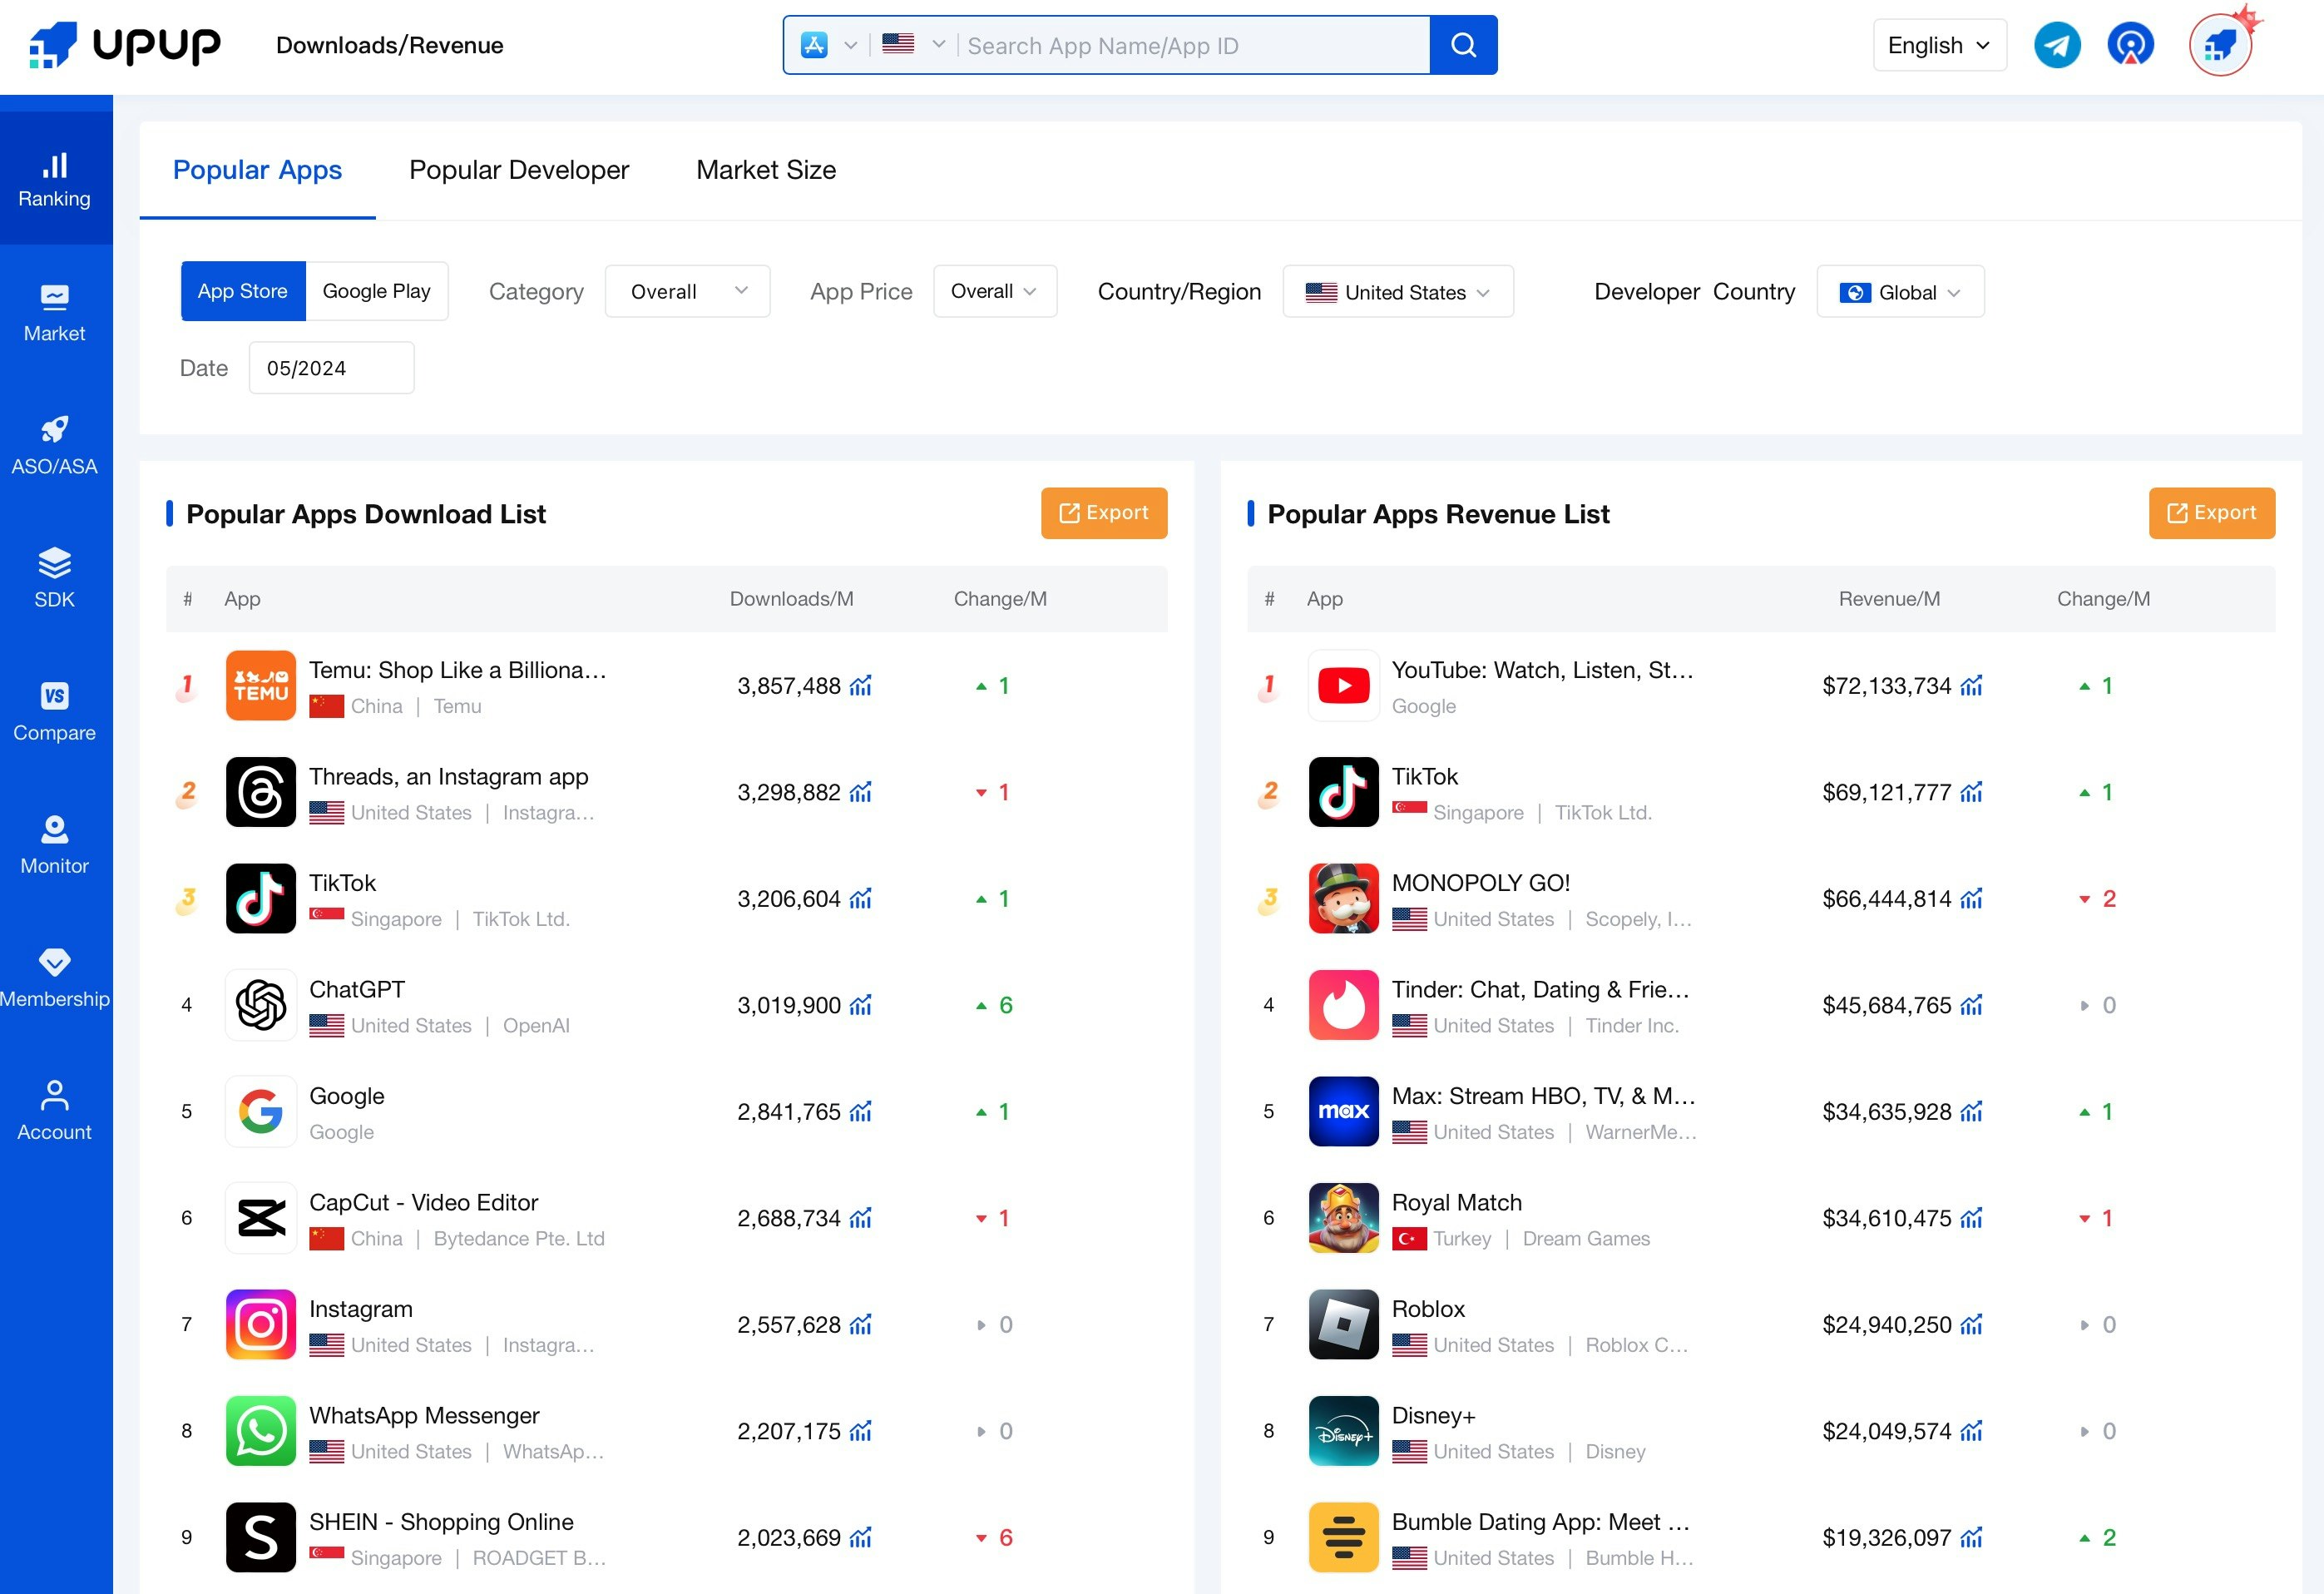
Task: Click the blue podcast-style icon in header
Action: pos(2131,45)
